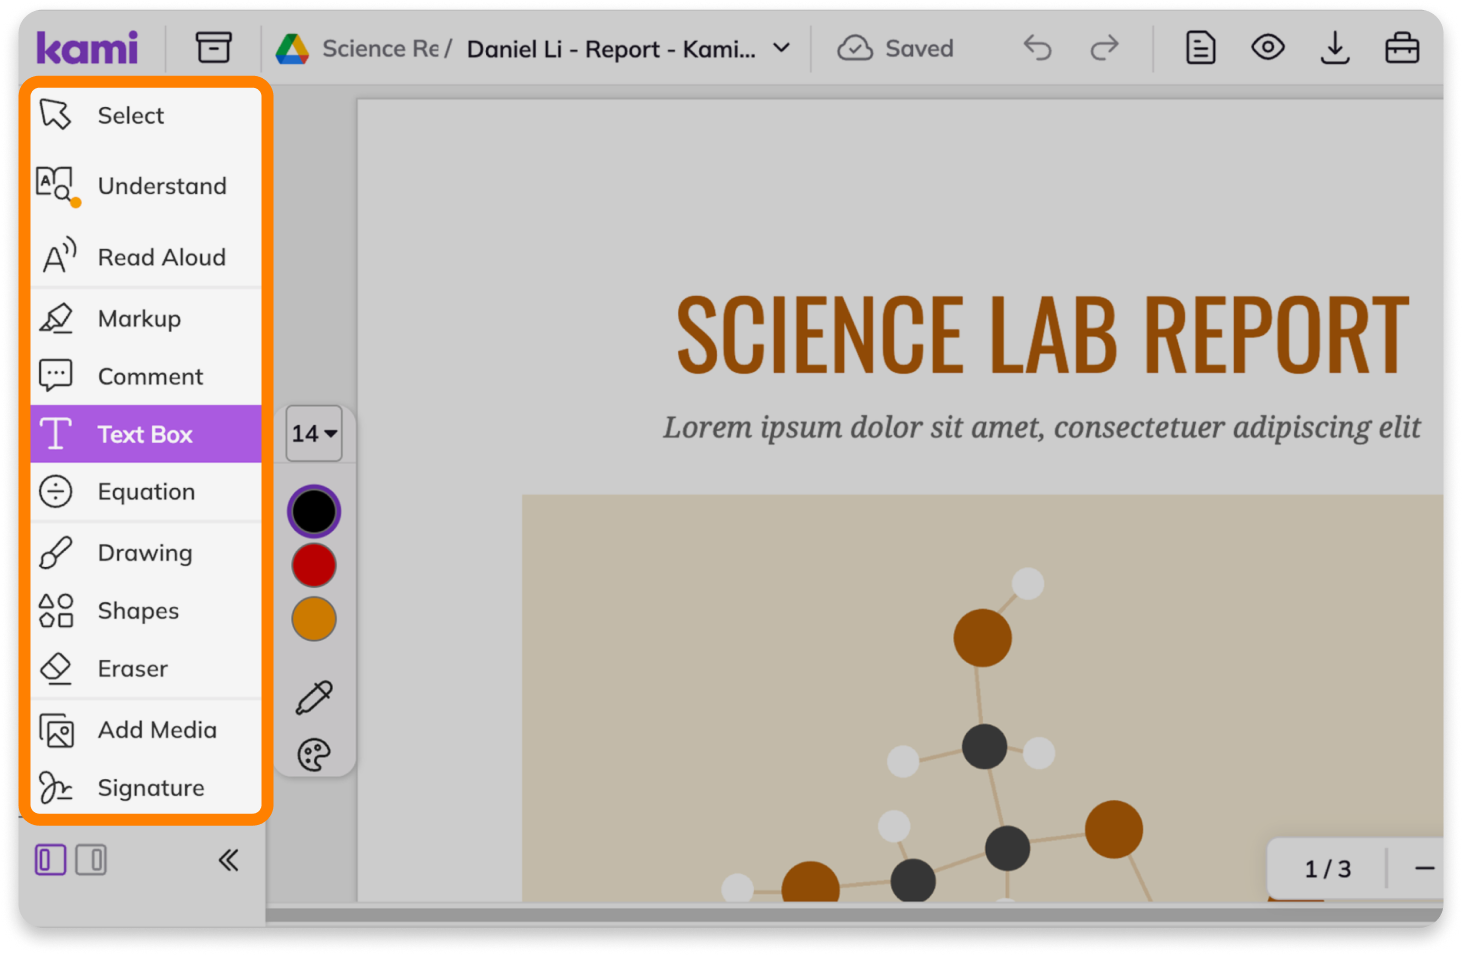This screenshot has height=956, width=1463.
Task: Click the Add Media tool
Action: 146,730
